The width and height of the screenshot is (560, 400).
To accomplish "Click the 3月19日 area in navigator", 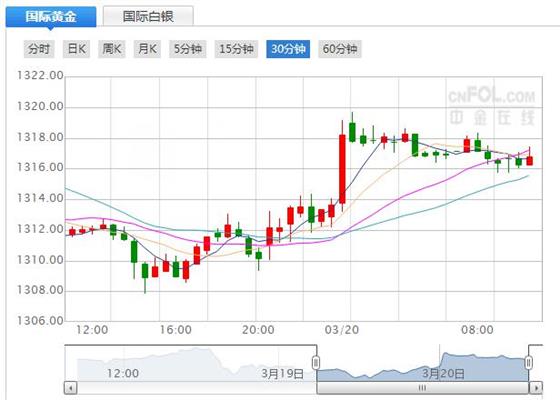I will coord(282,374).
